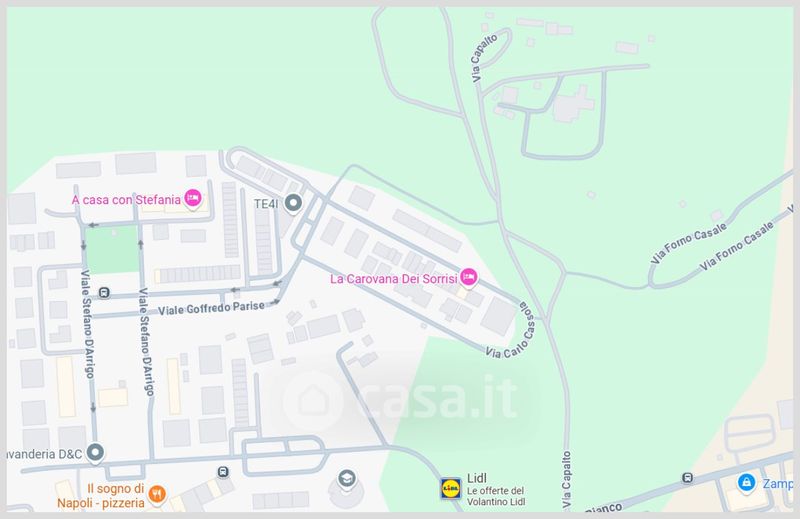Select the upper Via Forno Casale label
This screenshot has height=519, width=800.
coord(688,244)
